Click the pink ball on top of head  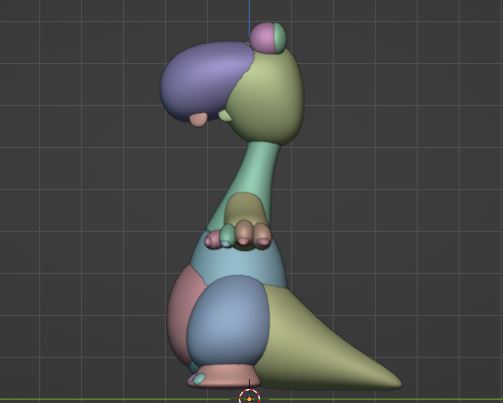262,37
